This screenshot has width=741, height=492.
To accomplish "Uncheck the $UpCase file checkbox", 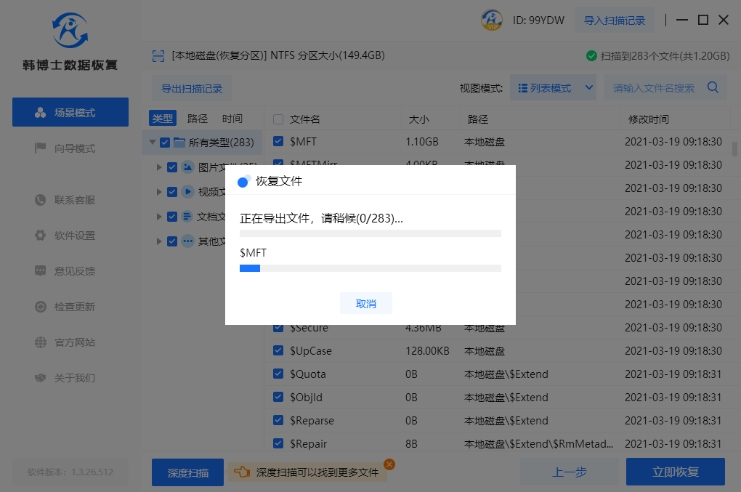I will tap(279, 351).
